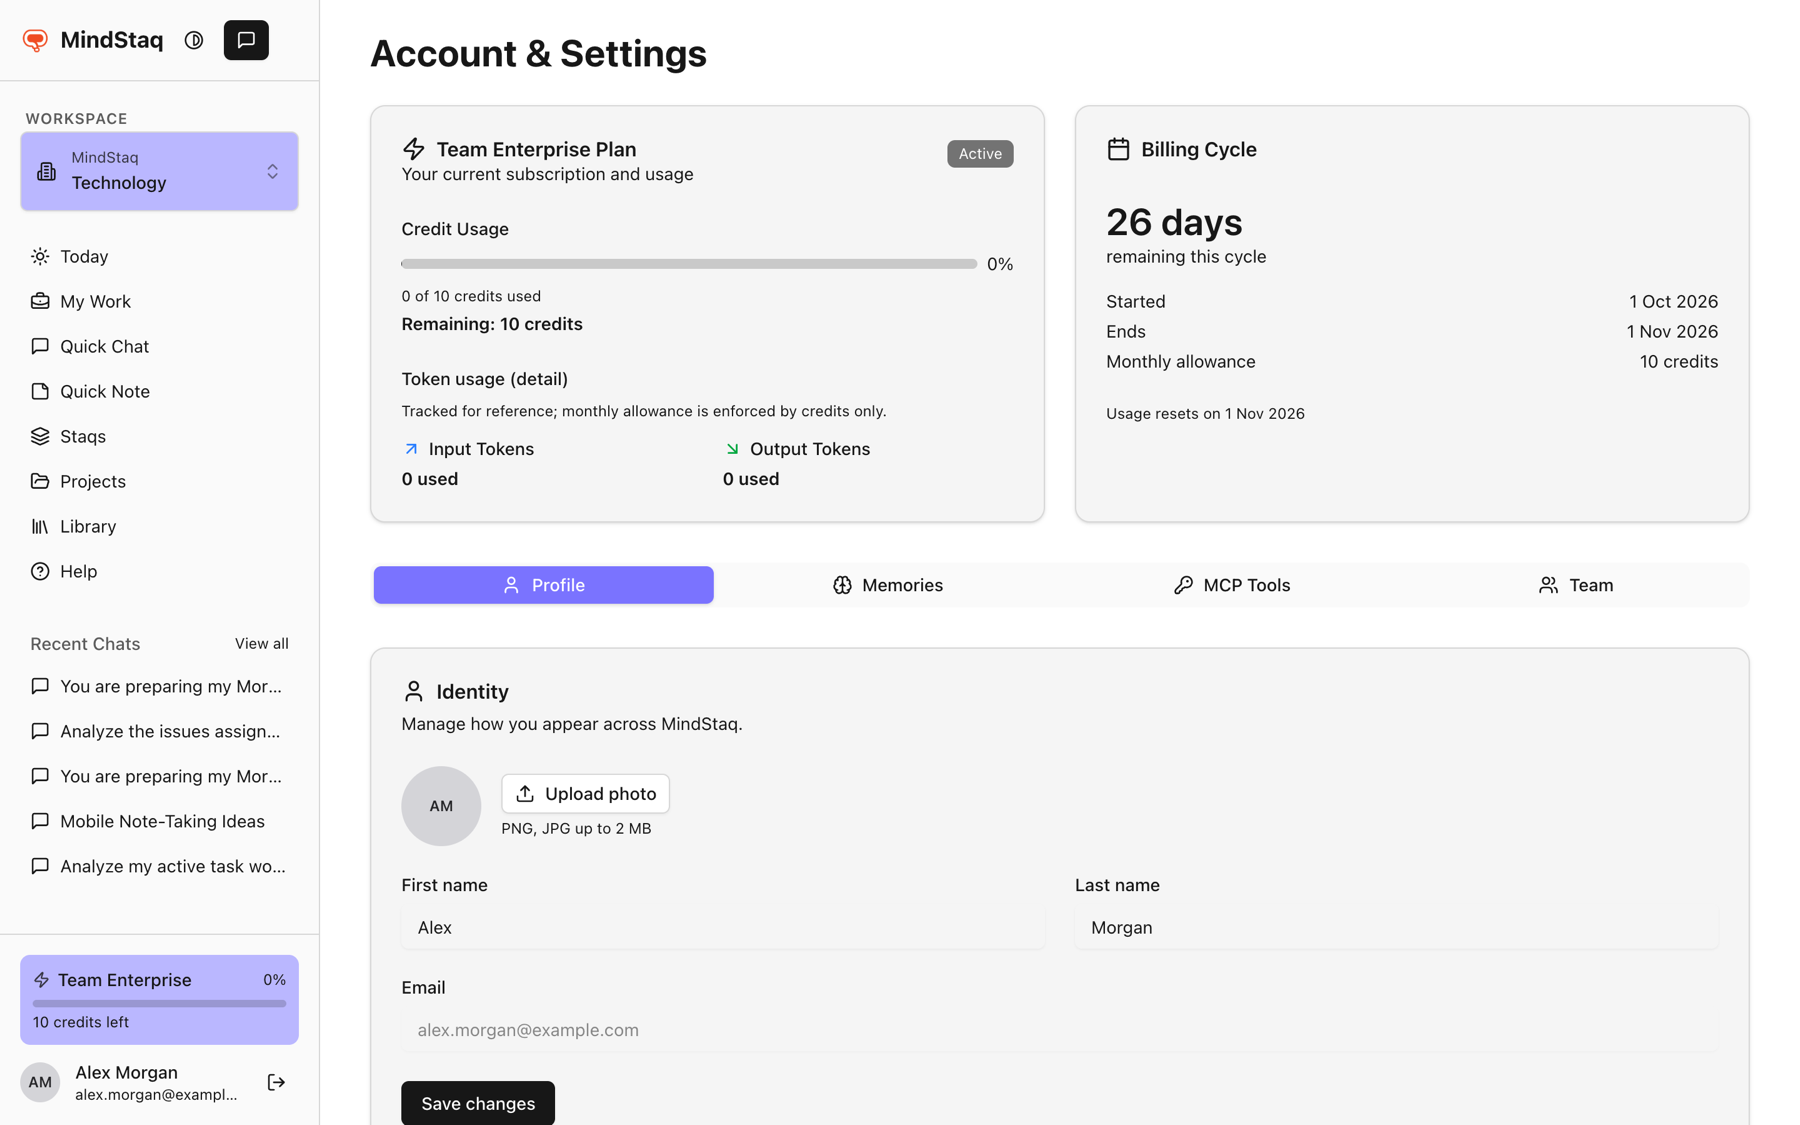
Task: Click the Input Tokens arrow icon
Action: point(411,450)
